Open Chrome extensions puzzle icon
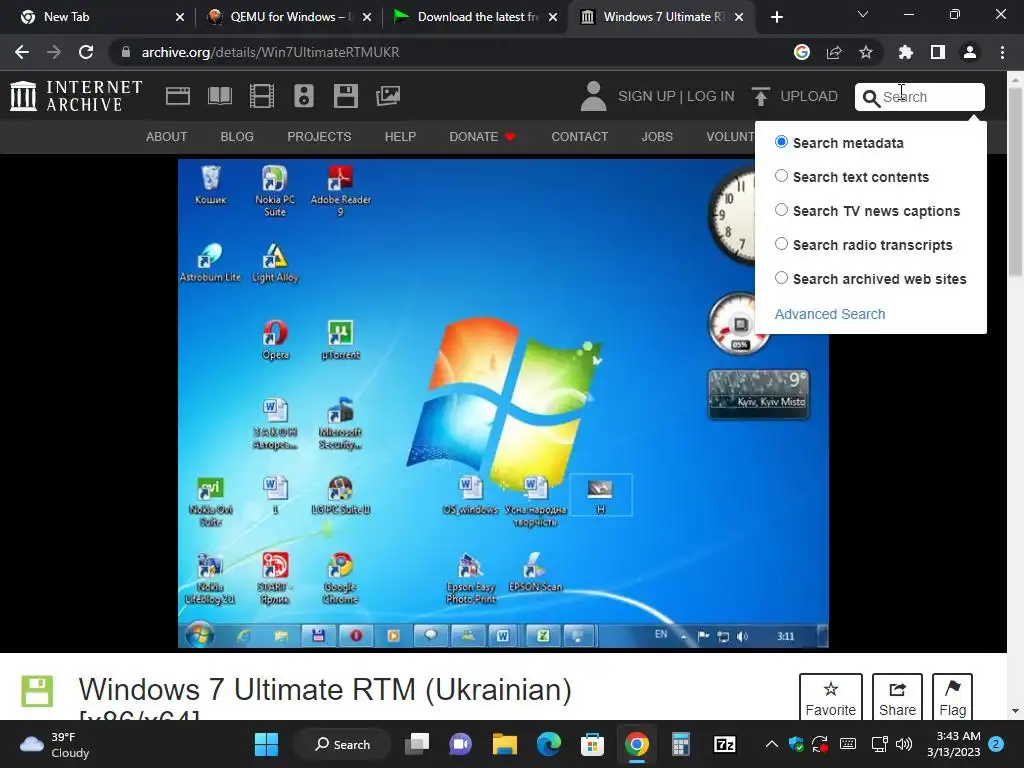 905,52
